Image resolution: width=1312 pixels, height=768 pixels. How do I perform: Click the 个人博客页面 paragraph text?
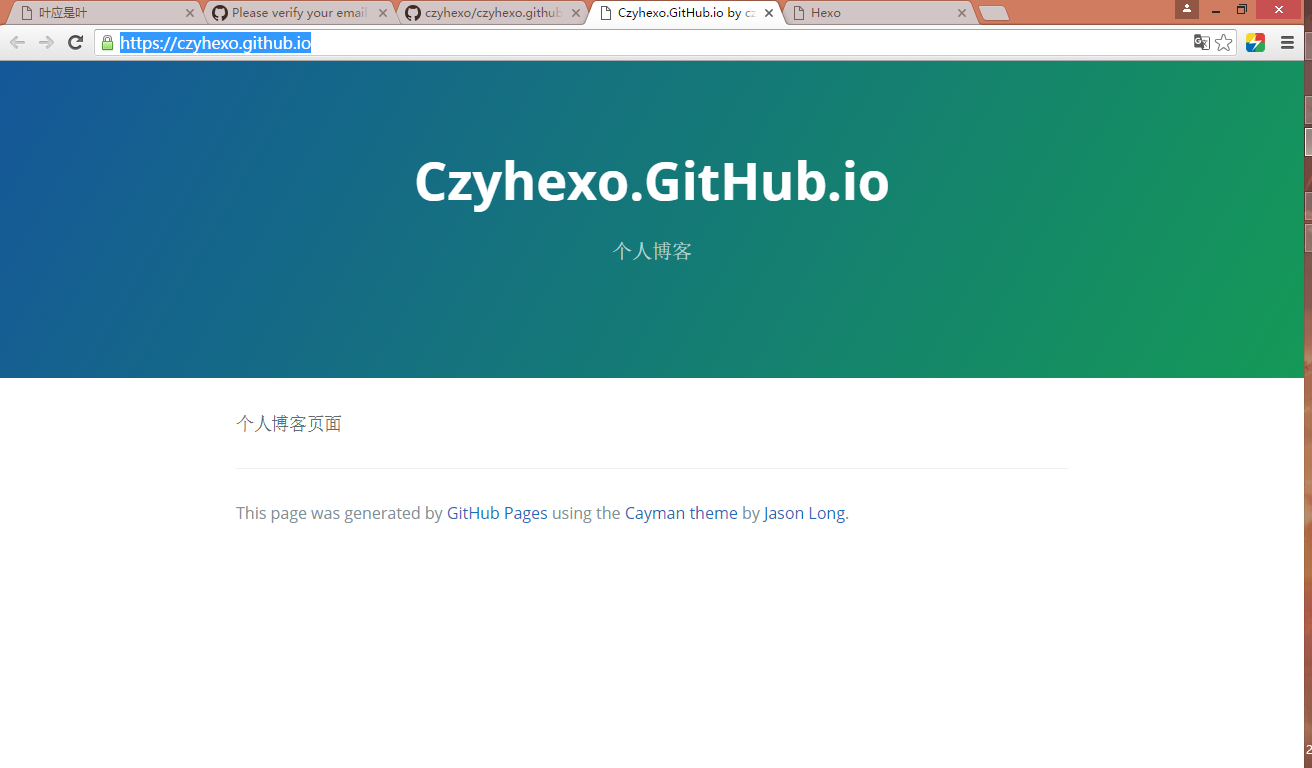(x=289, y=424)
